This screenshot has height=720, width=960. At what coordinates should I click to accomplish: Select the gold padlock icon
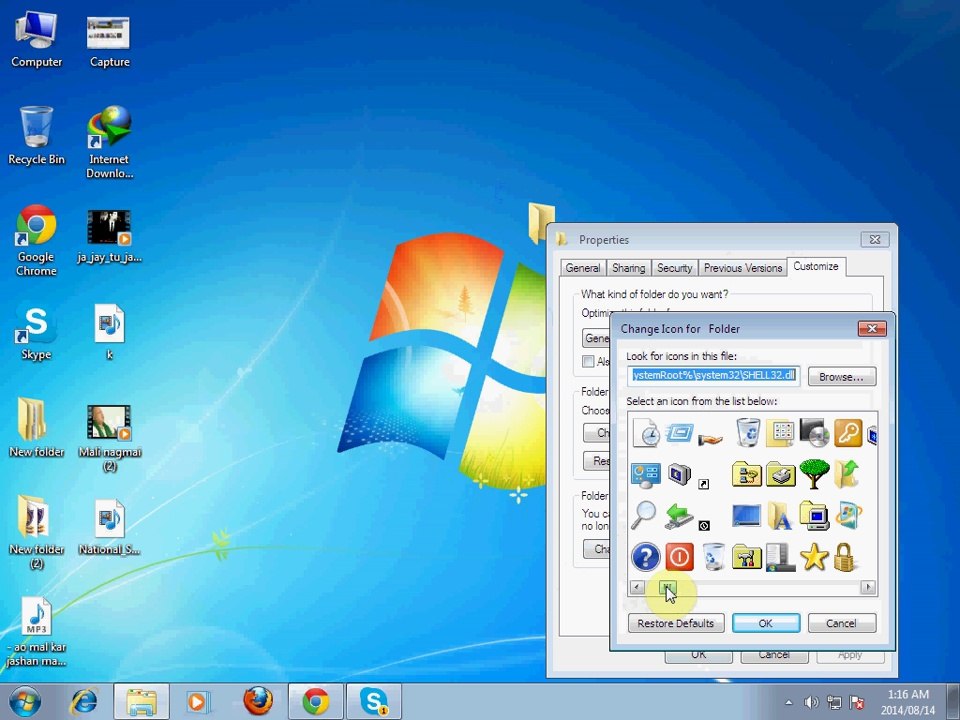click(844, 557)
